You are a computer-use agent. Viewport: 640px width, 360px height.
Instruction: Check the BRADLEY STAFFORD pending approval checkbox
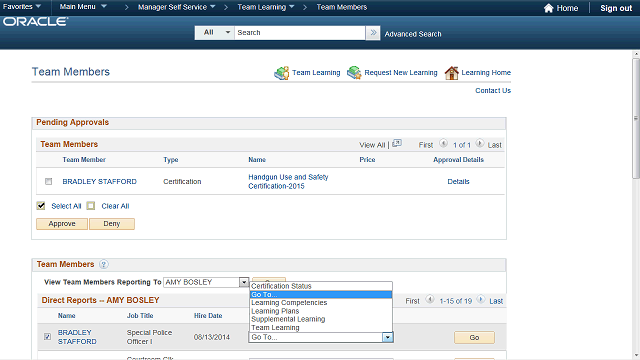point(49,181)
